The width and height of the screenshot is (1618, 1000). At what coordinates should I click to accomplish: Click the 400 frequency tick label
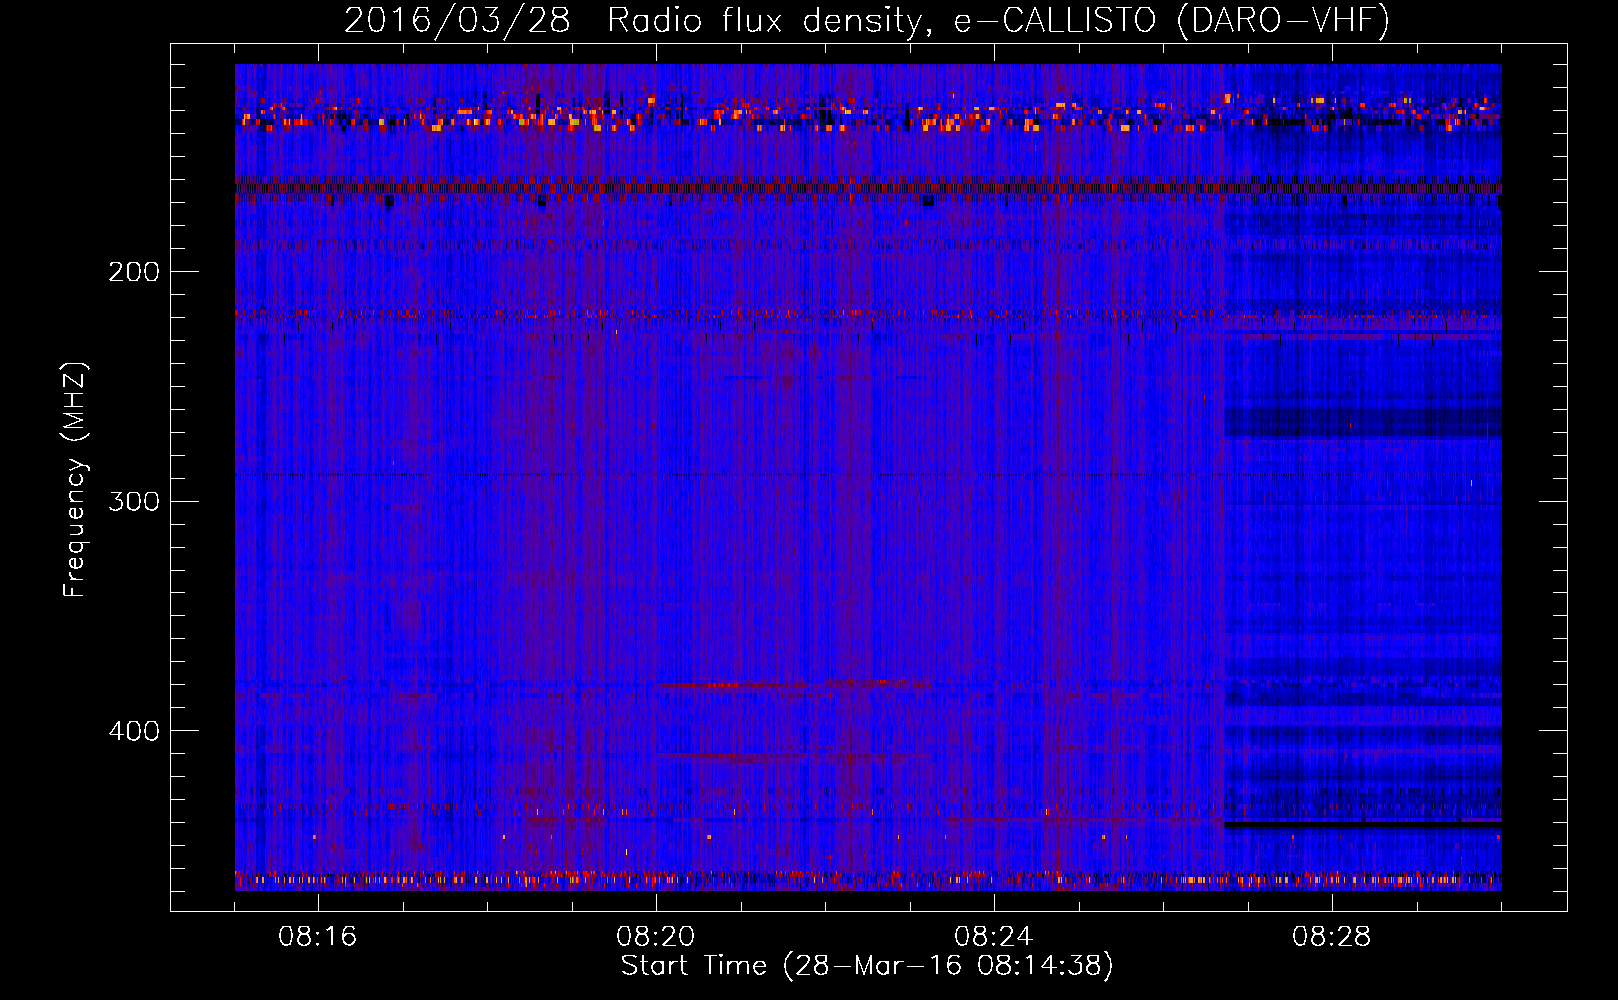pyautogui.click(x=134, y=731)
